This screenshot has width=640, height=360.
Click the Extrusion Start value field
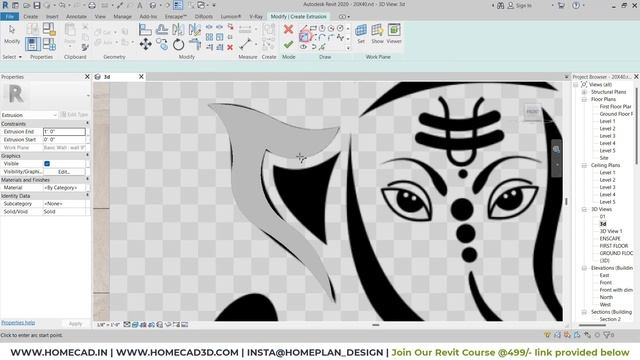(x=64, y=140)
